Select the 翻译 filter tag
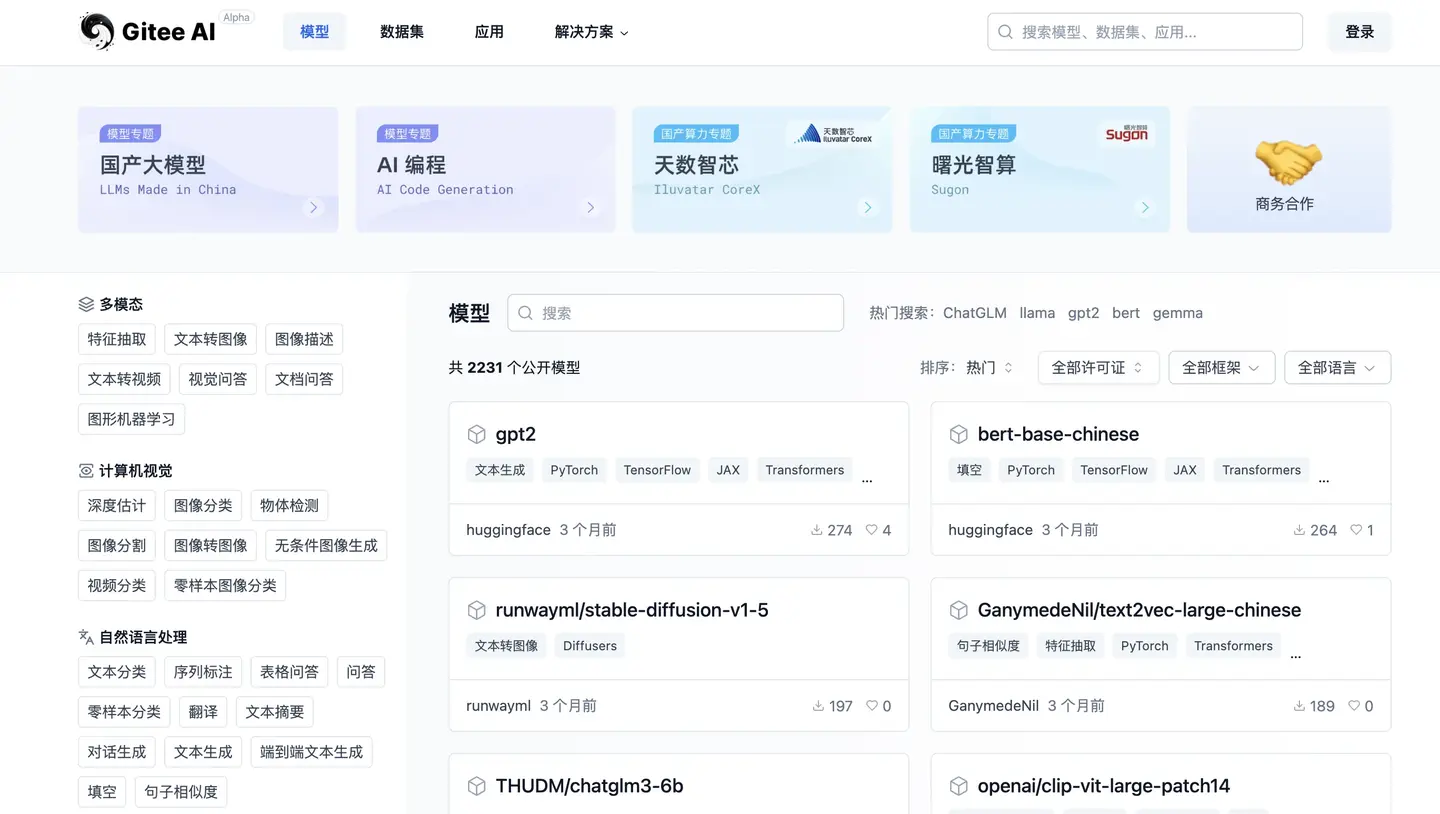 (203, 712)
